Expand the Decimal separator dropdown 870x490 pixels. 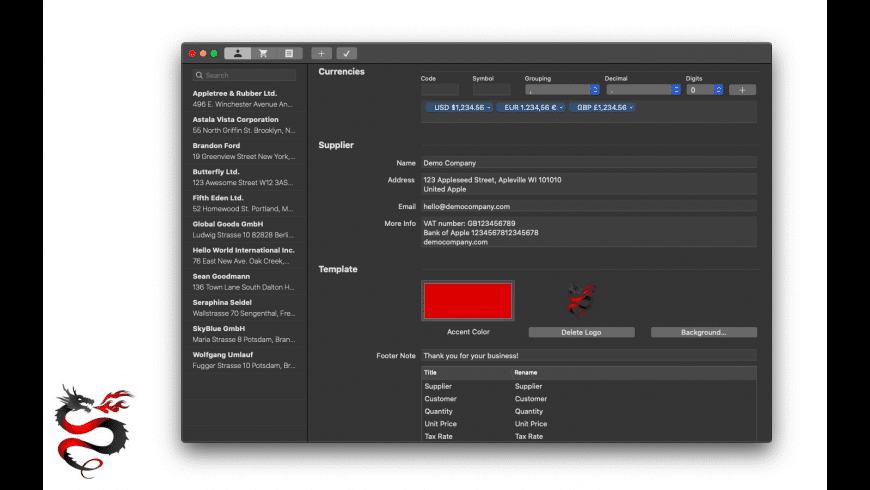(675, 90)
